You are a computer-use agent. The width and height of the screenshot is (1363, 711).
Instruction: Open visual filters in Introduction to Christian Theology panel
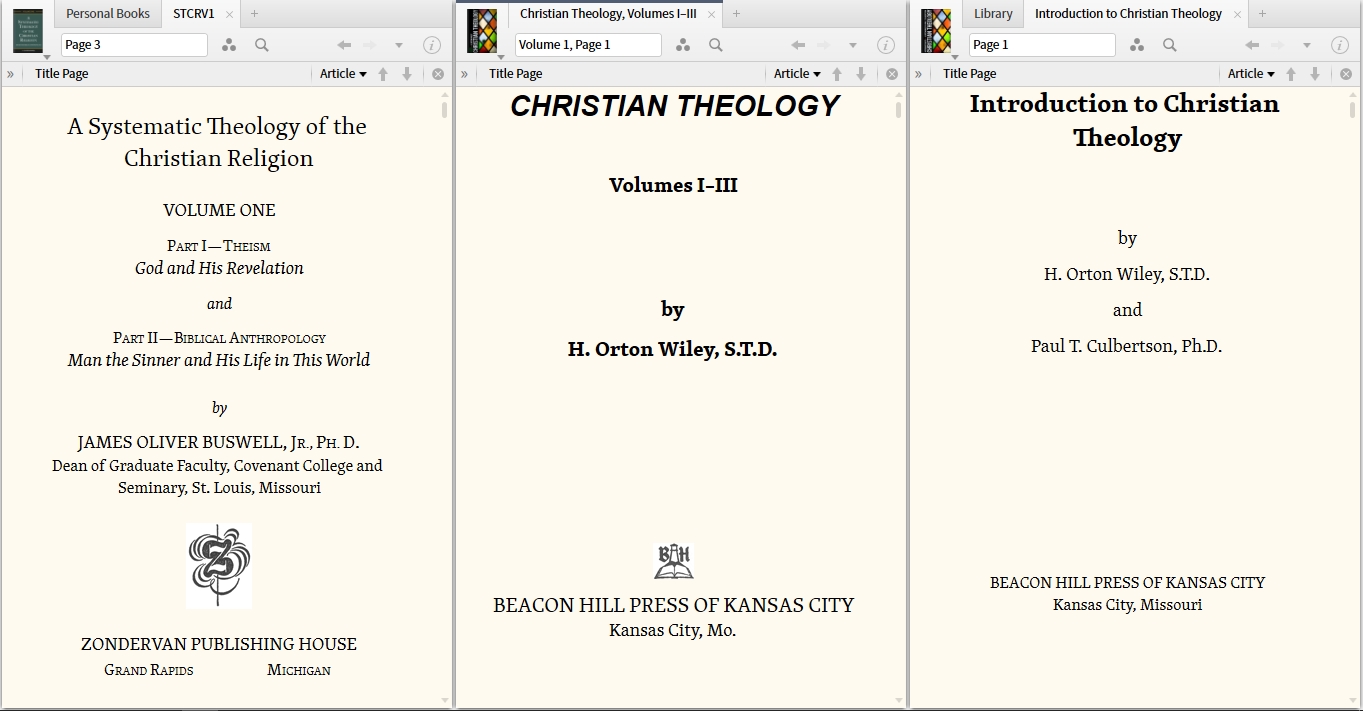(1137, 45)
